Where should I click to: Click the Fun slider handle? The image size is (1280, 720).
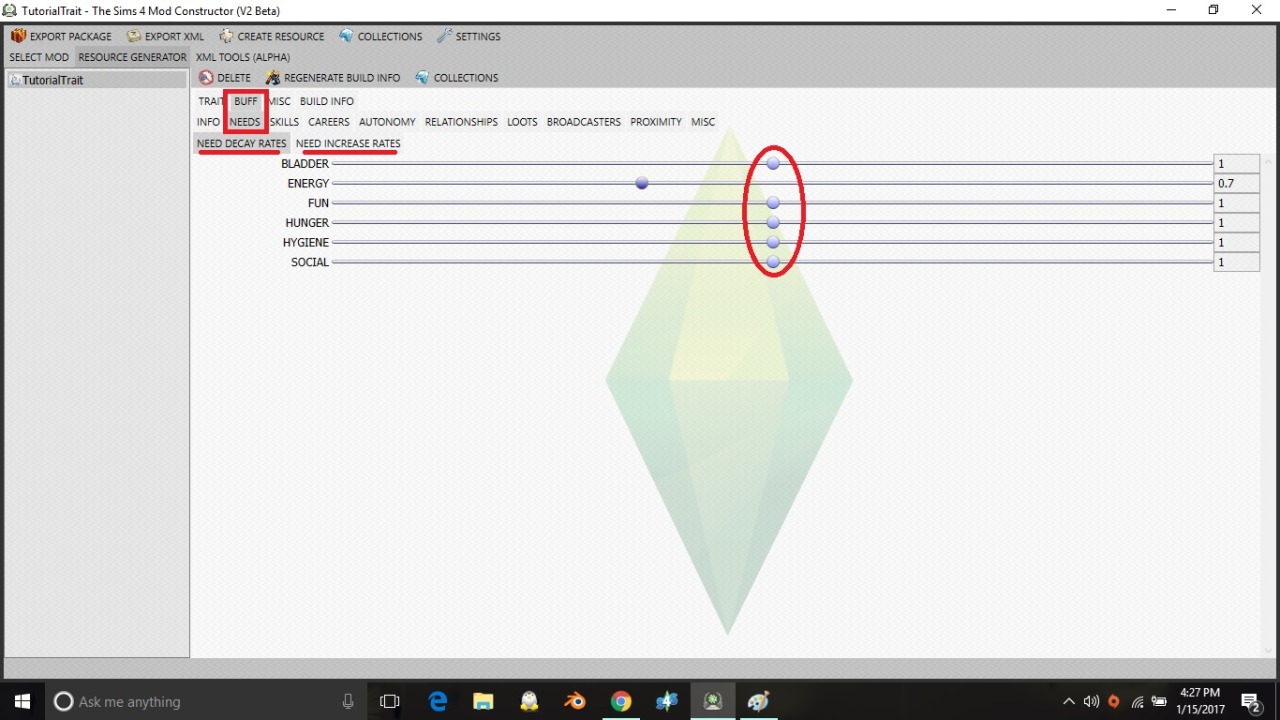[x=773, y=203]
